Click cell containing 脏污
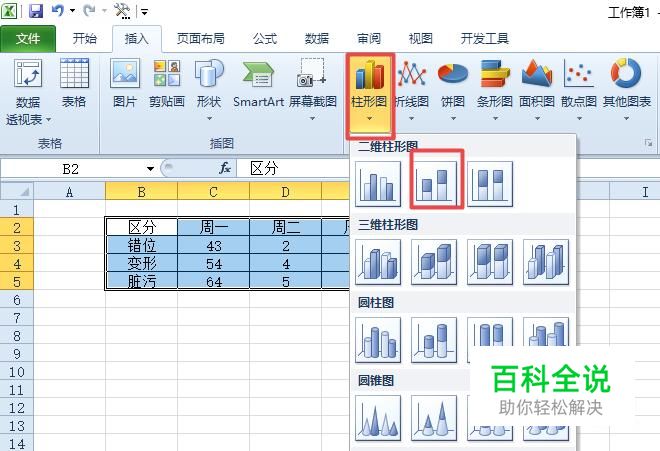The width and height of the screenshot is (660, 451). click(141, 281)
